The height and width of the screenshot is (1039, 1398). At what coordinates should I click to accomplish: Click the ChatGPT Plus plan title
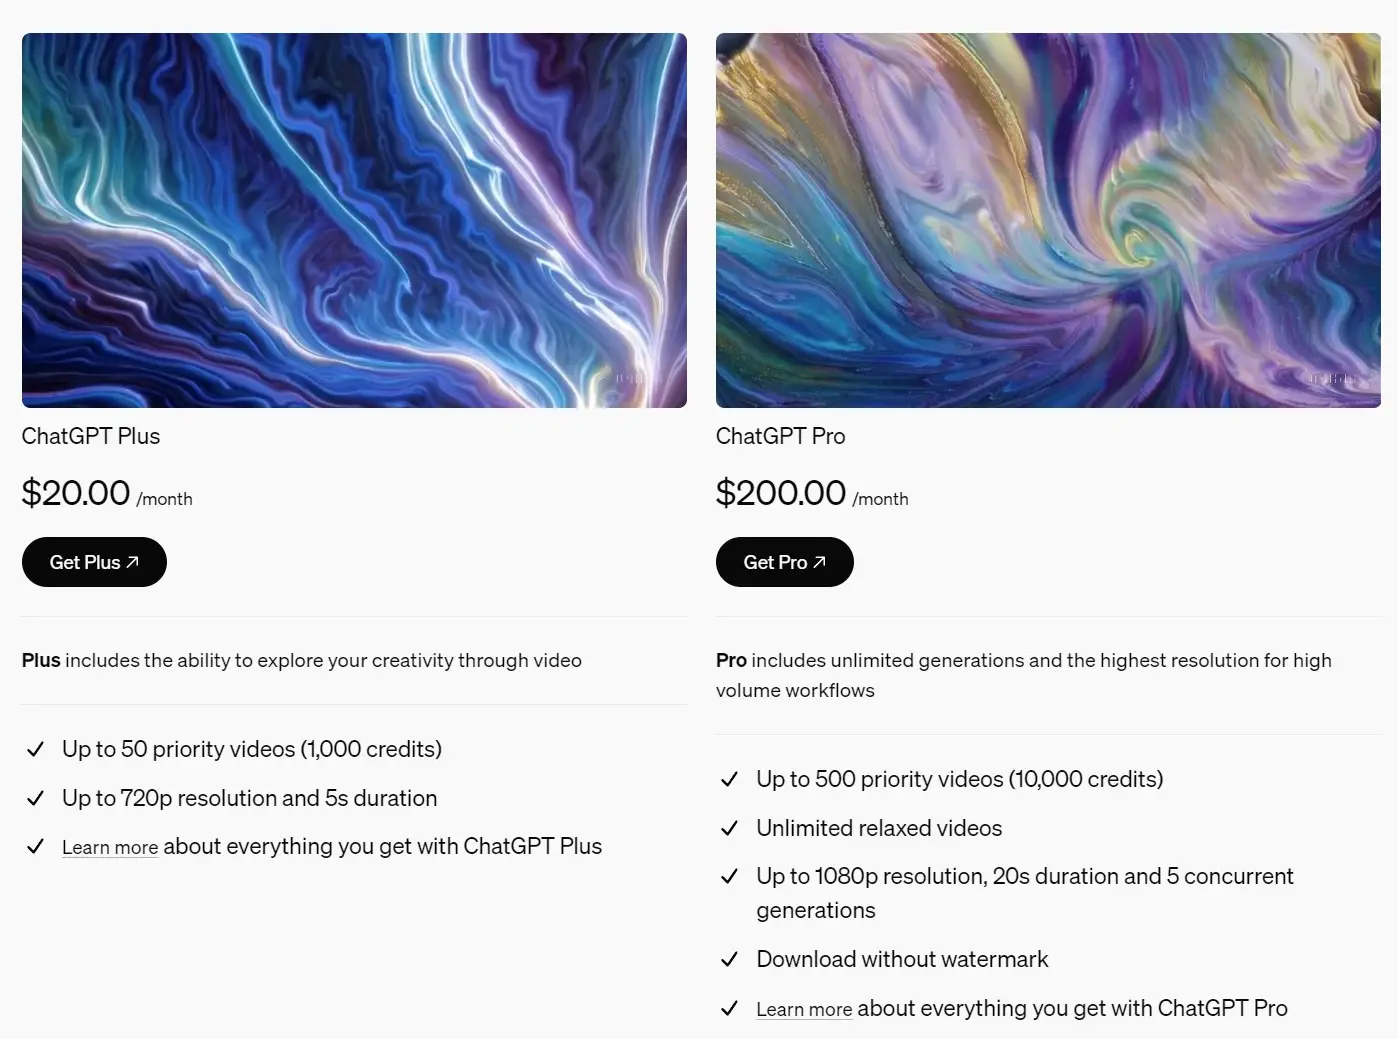click(91, 436)
